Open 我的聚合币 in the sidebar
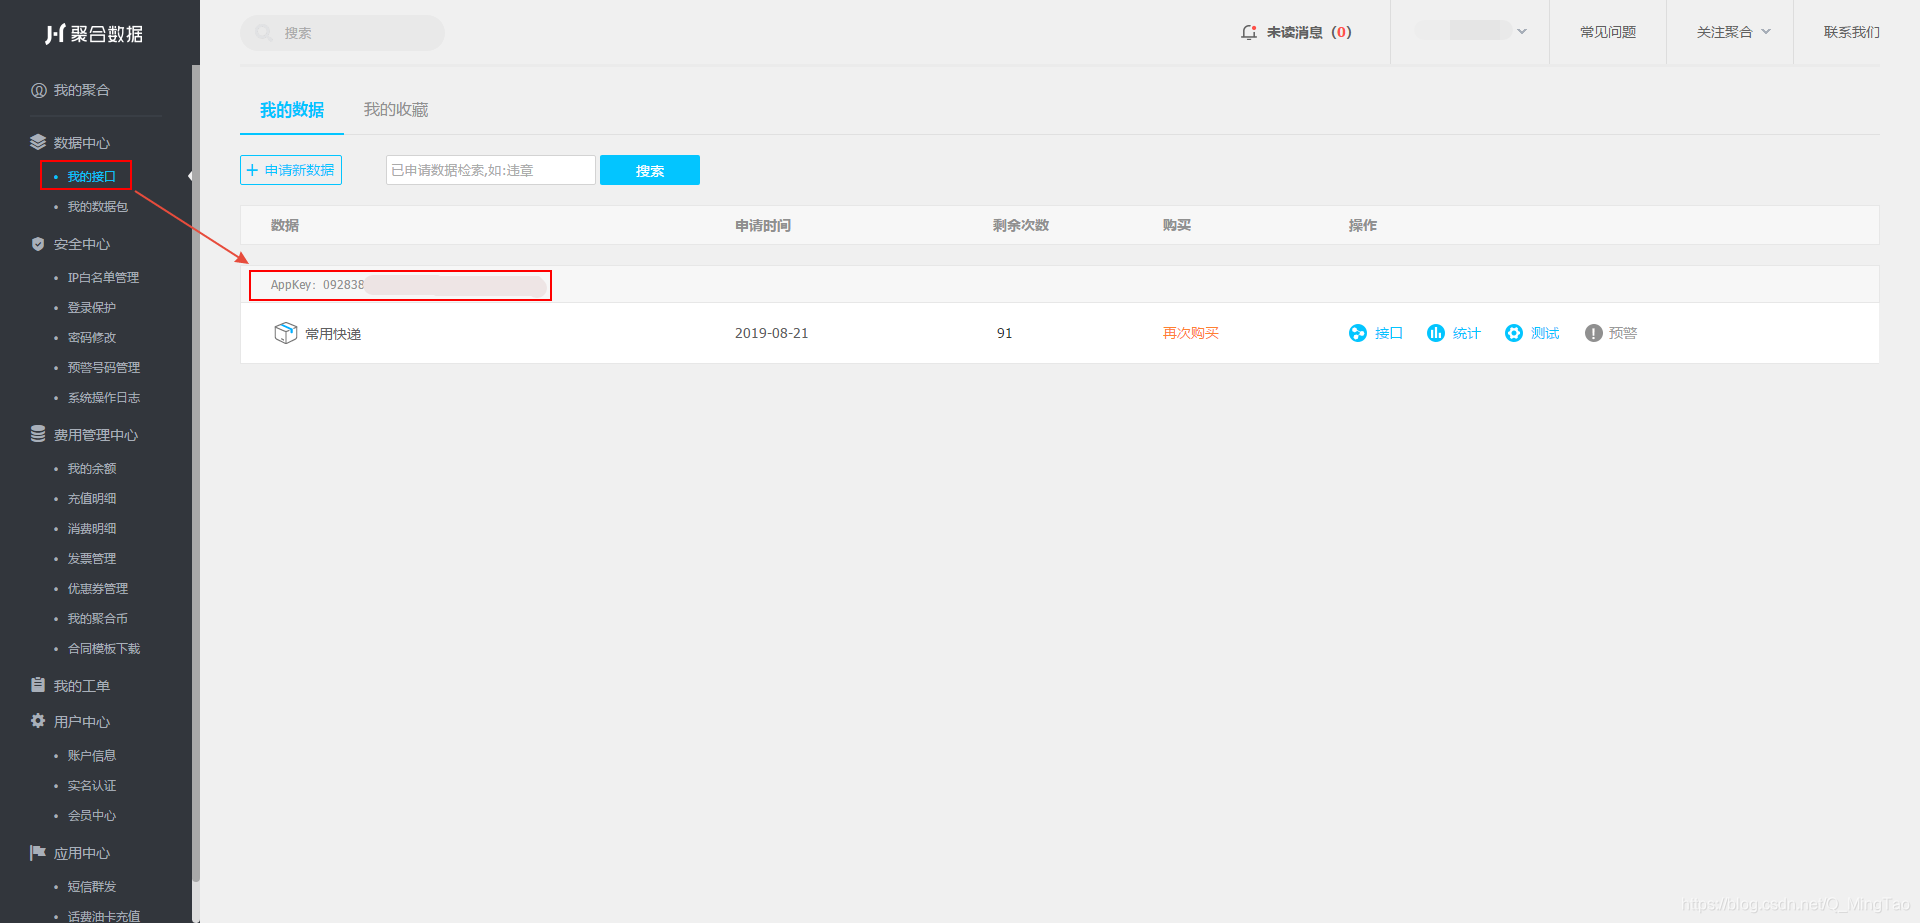Viewport: 1920px width, 923px height. (98, 618)
